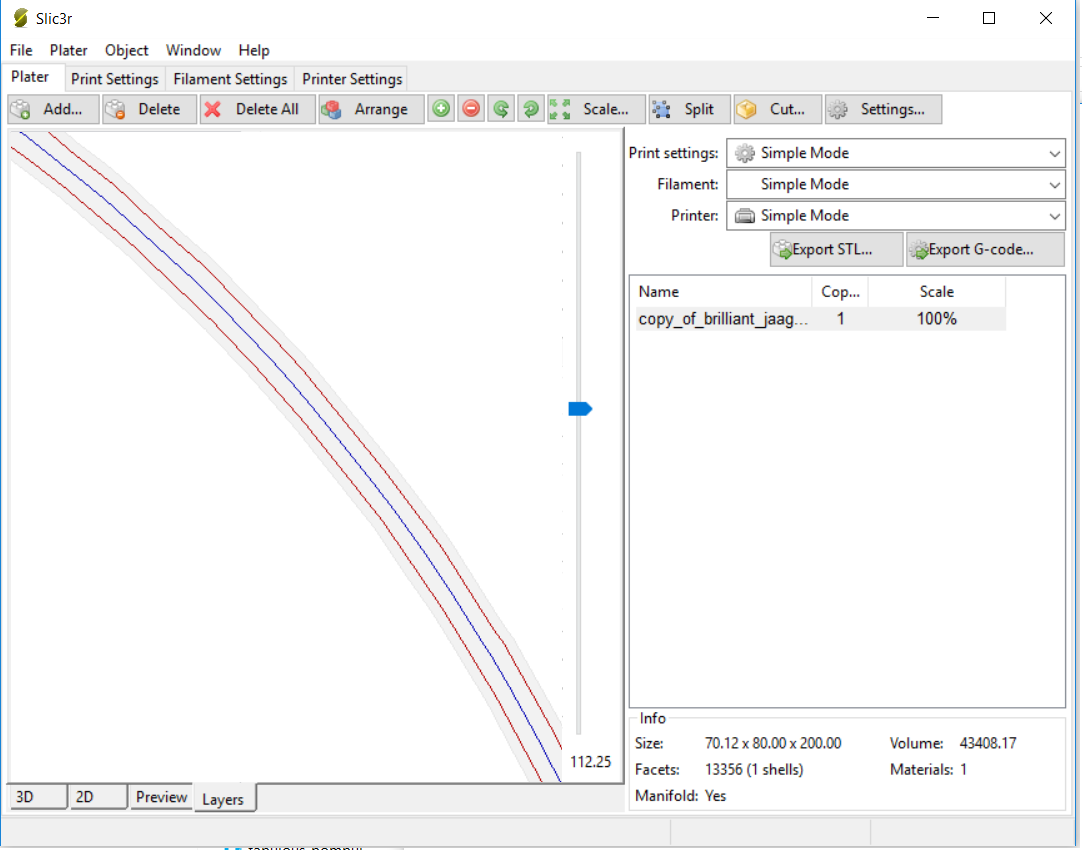Expand the Print settings dropdown
This screenshot has width=1082, height=850.
pyautogui.click(x=896, y=153)
